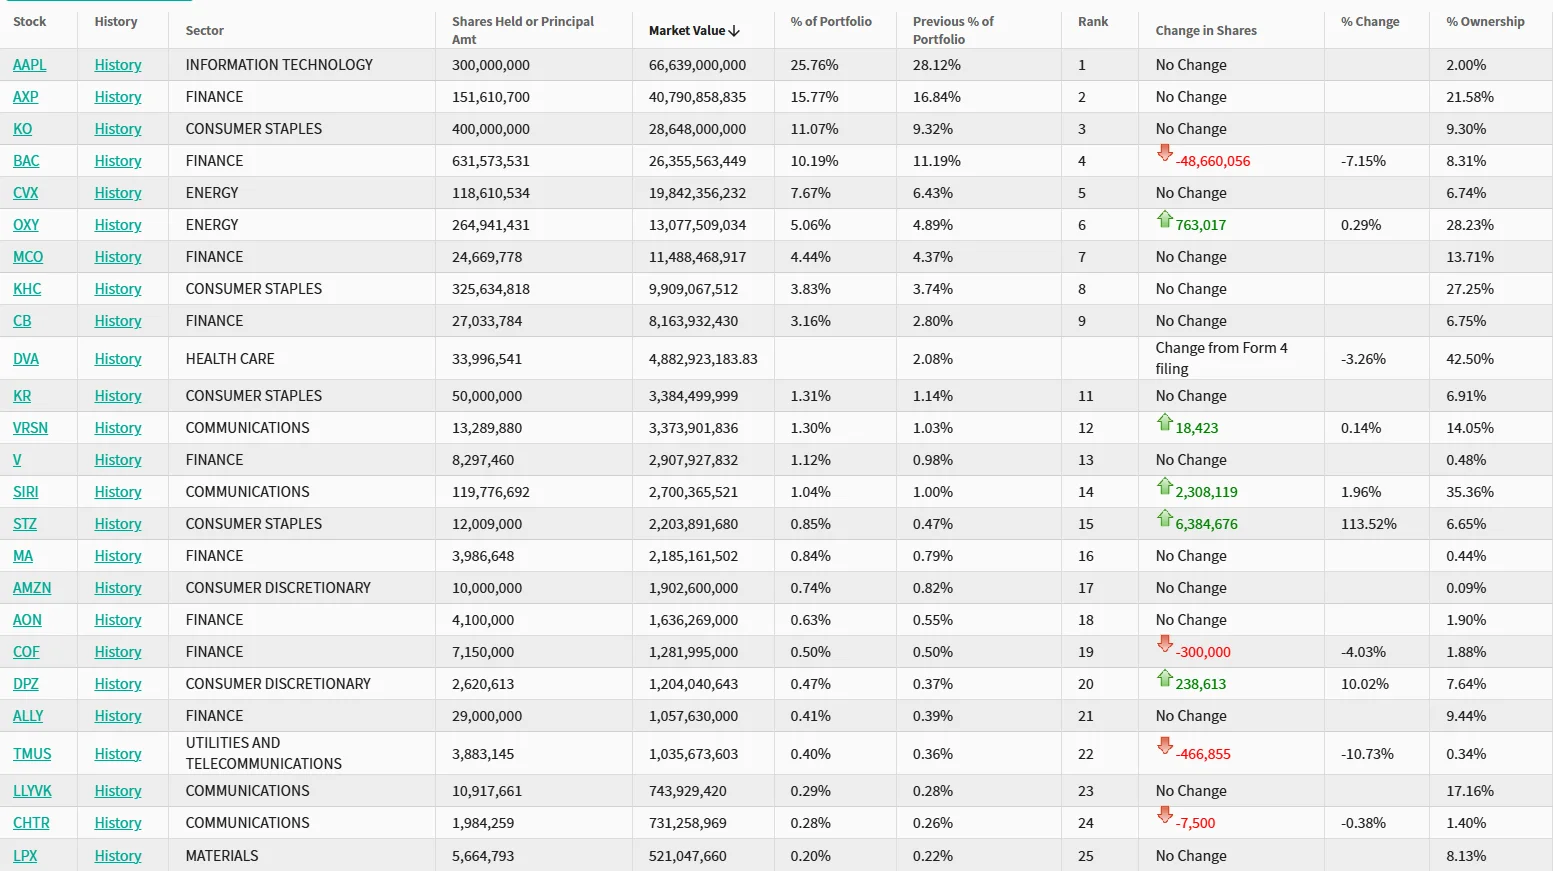Open the LLYVK ticker link

pos(32,791)
